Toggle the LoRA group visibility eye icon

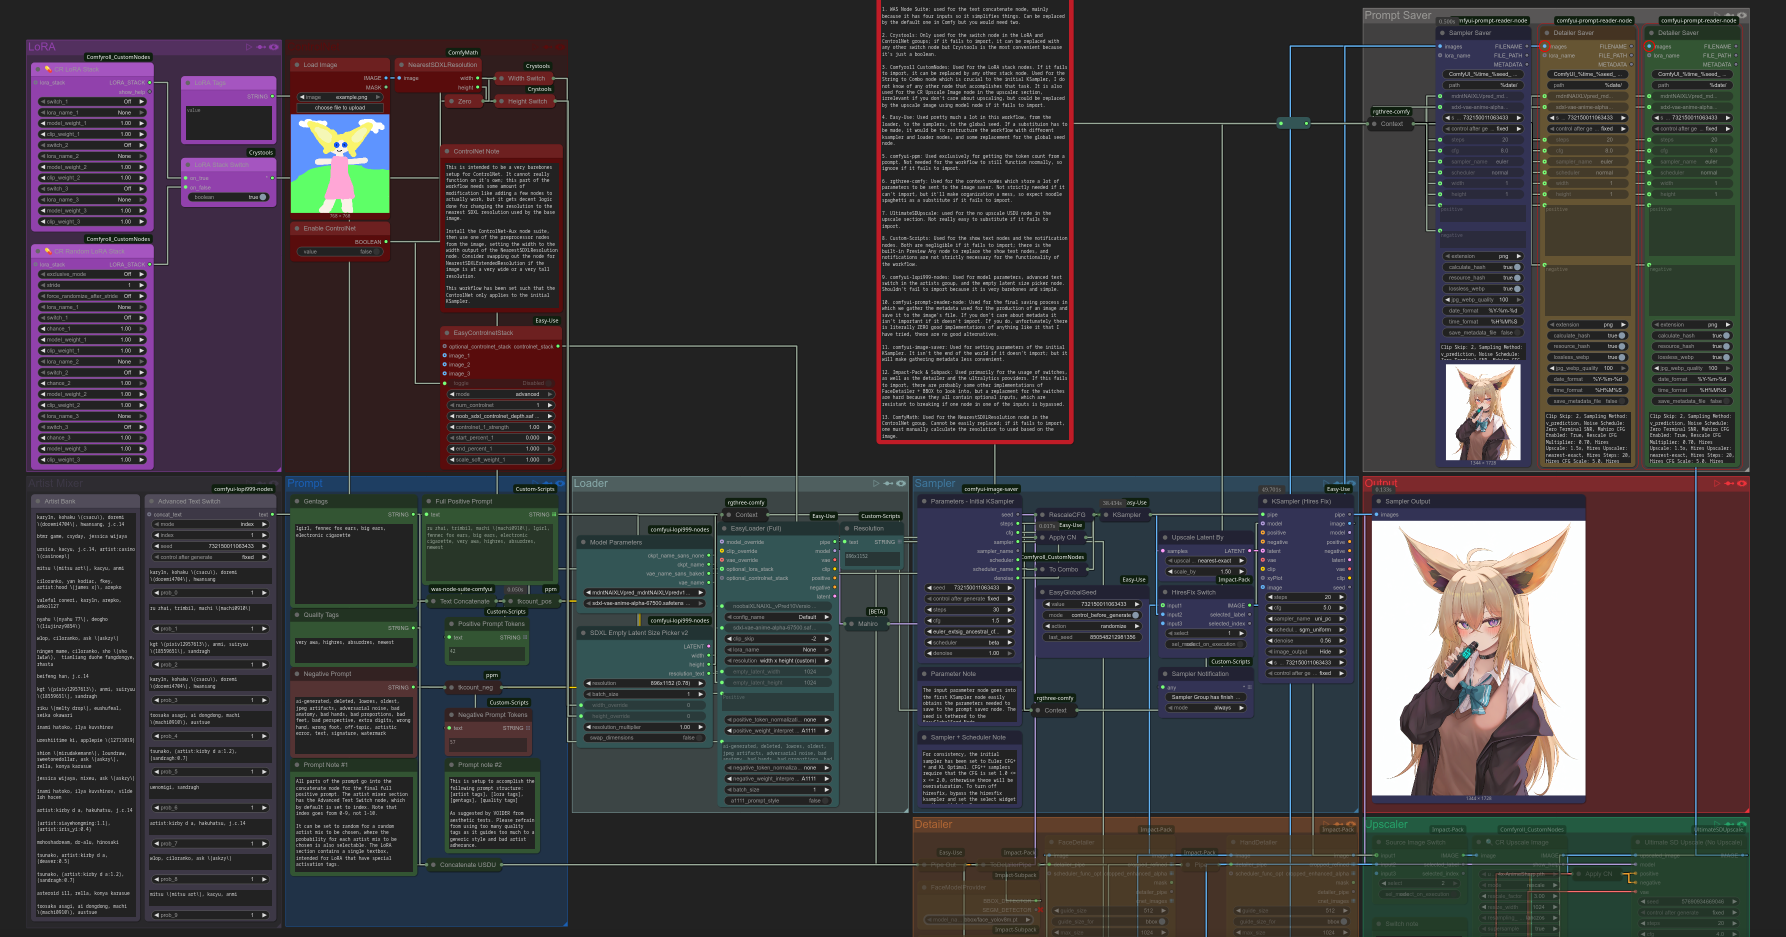tap(274, 47)
